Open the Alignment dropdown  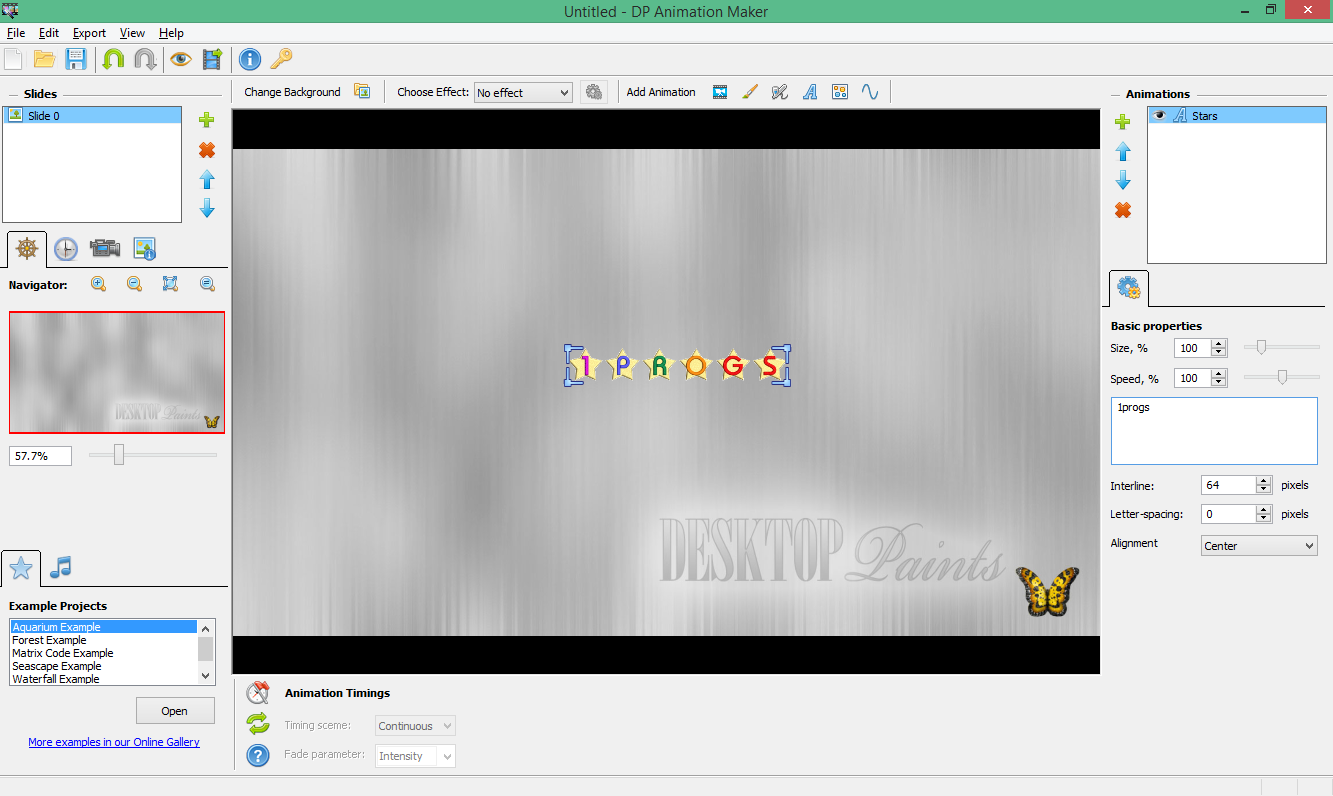click(1258, 545)
